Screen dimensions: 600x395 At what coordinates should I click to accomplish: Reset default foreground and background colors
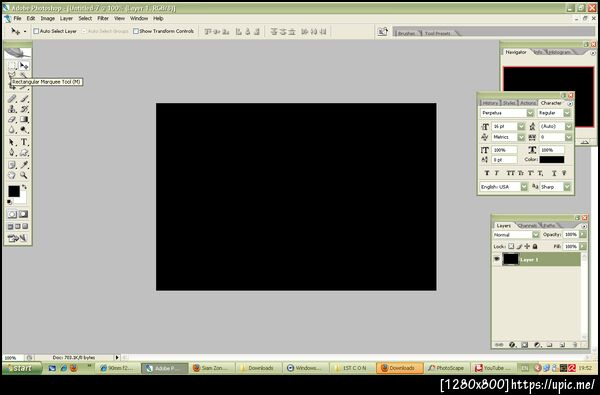pyautogui.click(x=10, y=202)
